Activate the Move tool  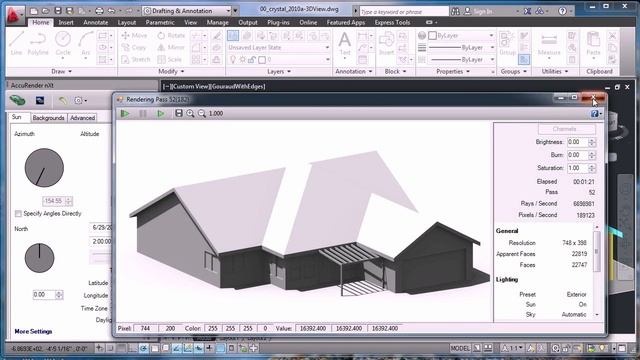click(134, 36)
